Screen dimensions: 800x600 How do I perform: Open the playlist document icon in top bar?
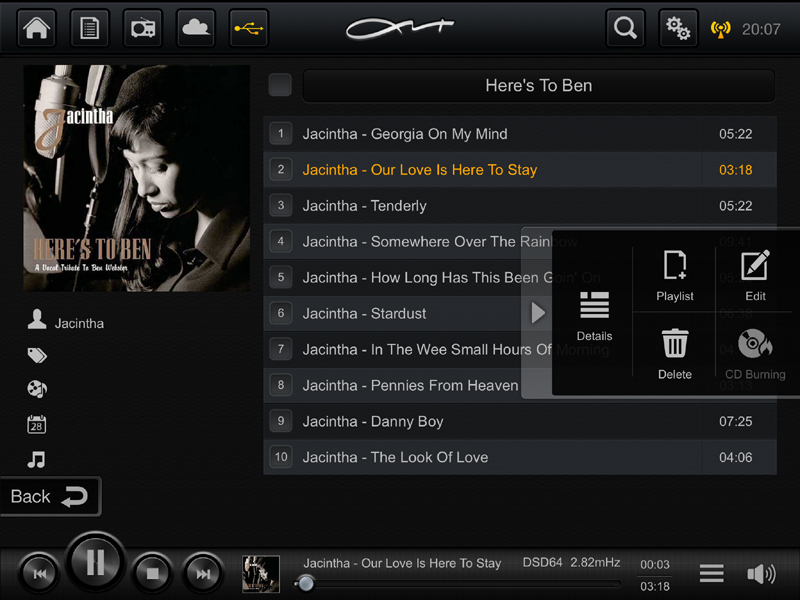(89, 28)
